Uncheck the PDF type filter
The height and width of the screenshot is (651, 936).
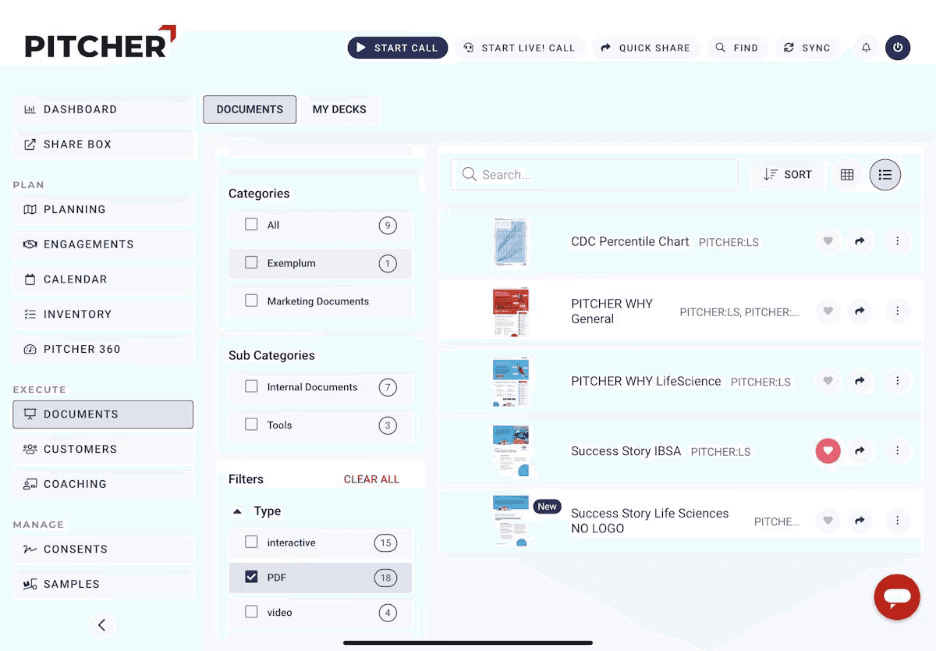click(251, 576)
